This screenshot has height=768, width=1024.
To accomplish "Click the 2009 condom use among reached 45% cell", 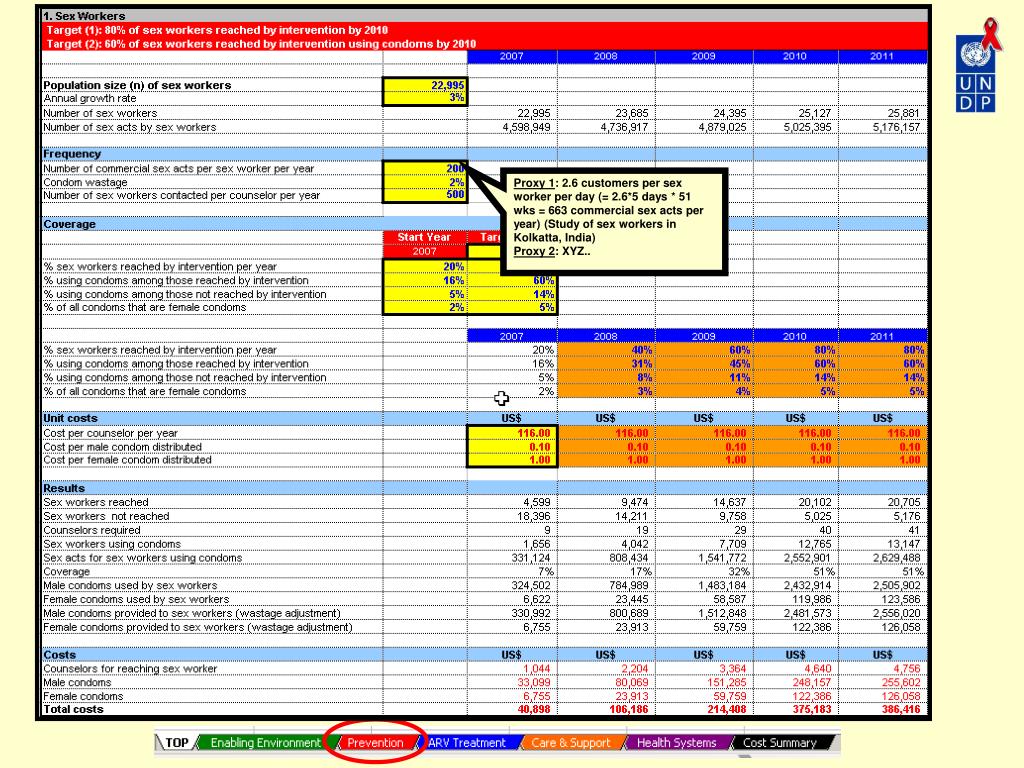I will (704, 364).
